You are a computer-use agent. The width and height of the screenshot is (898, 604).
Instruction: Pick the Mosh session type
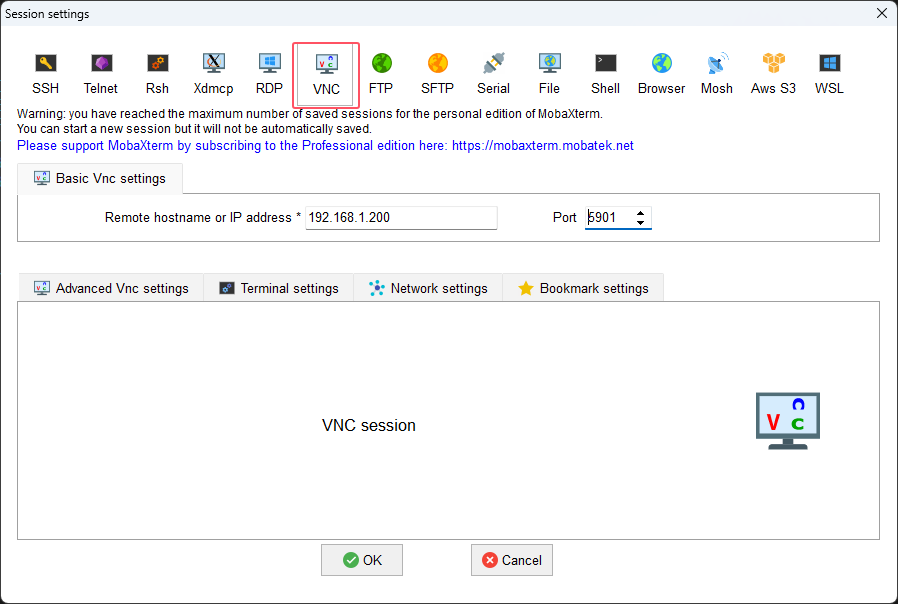click(x=716, y=74)
